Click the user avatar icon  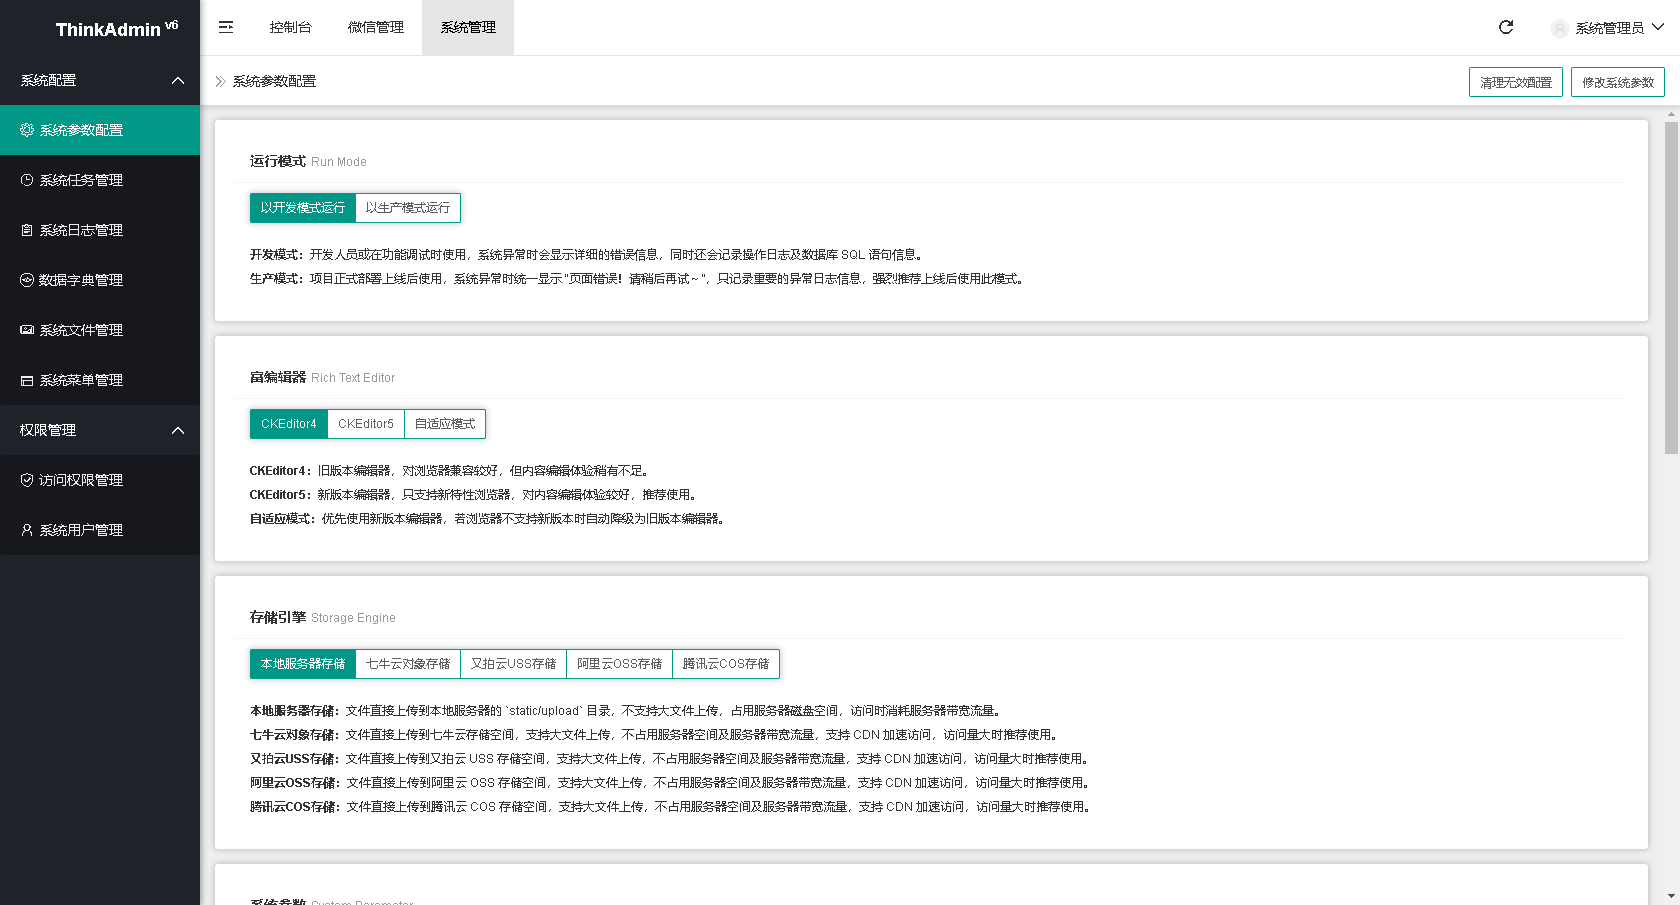[1559, 28]
